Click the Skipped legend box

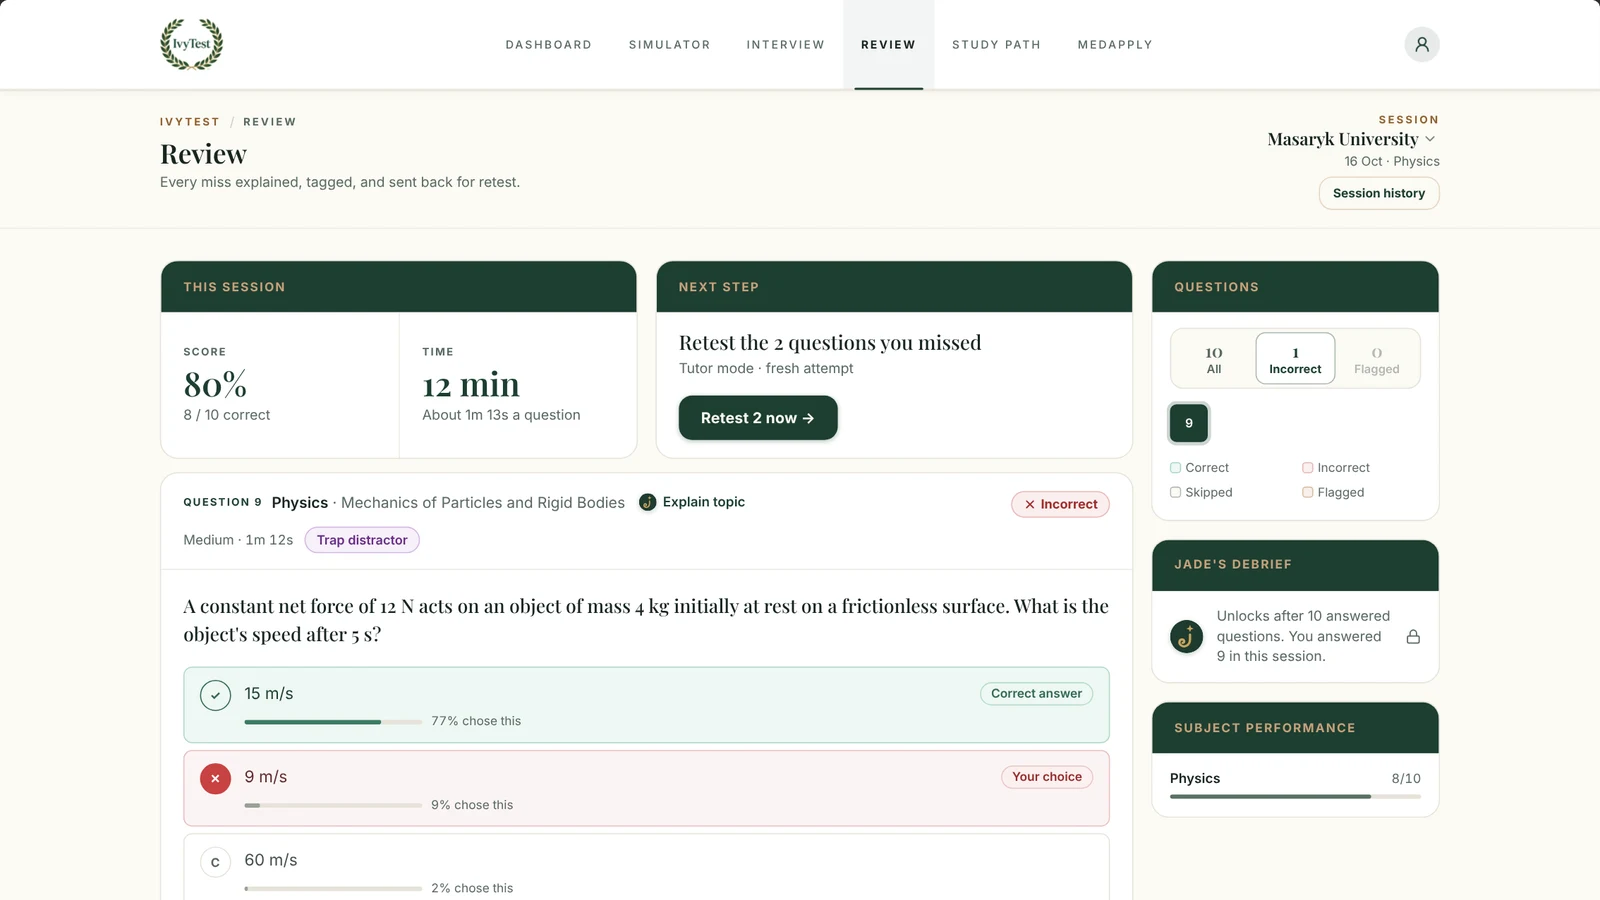pos(1175,493)
